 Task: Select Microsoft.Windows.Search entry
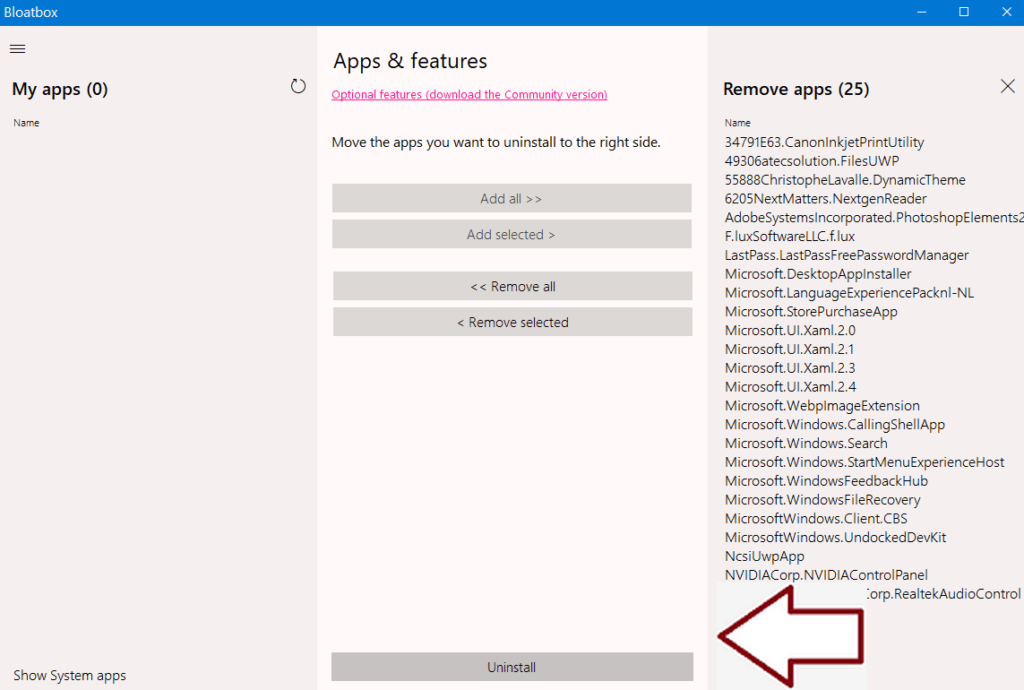pyautogui.click(x=806, y=444)
